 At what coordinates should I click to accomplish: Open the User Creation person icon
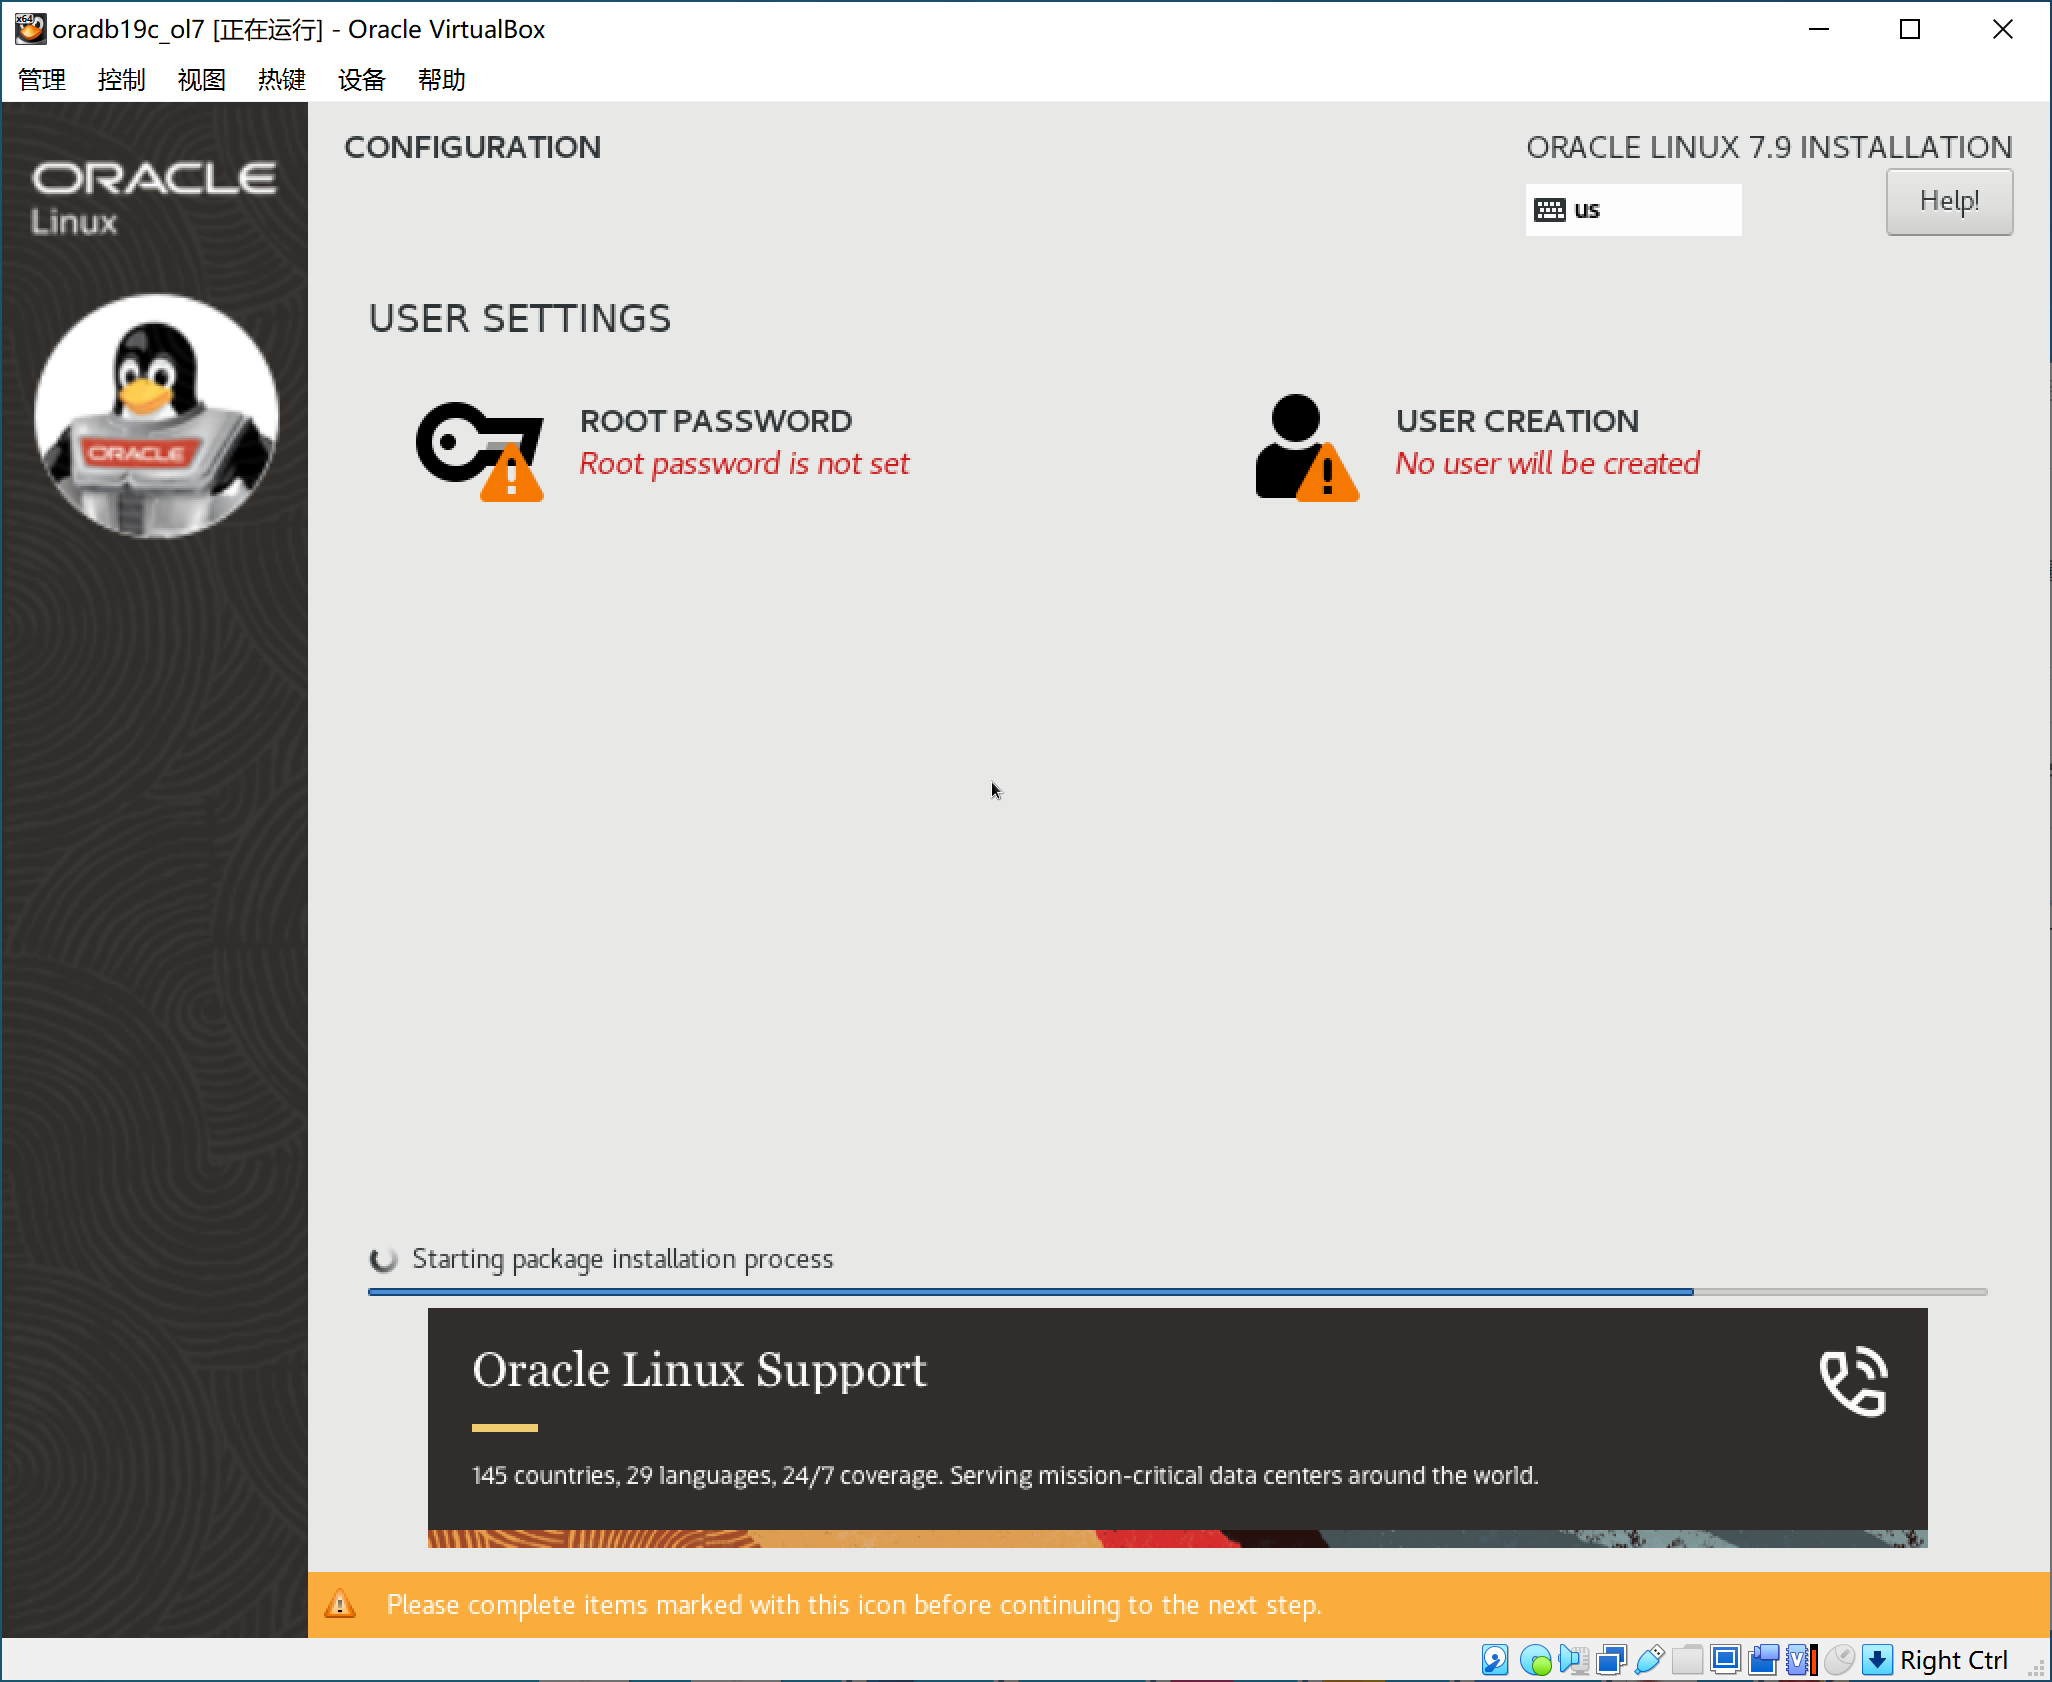tap(1305, 448)
